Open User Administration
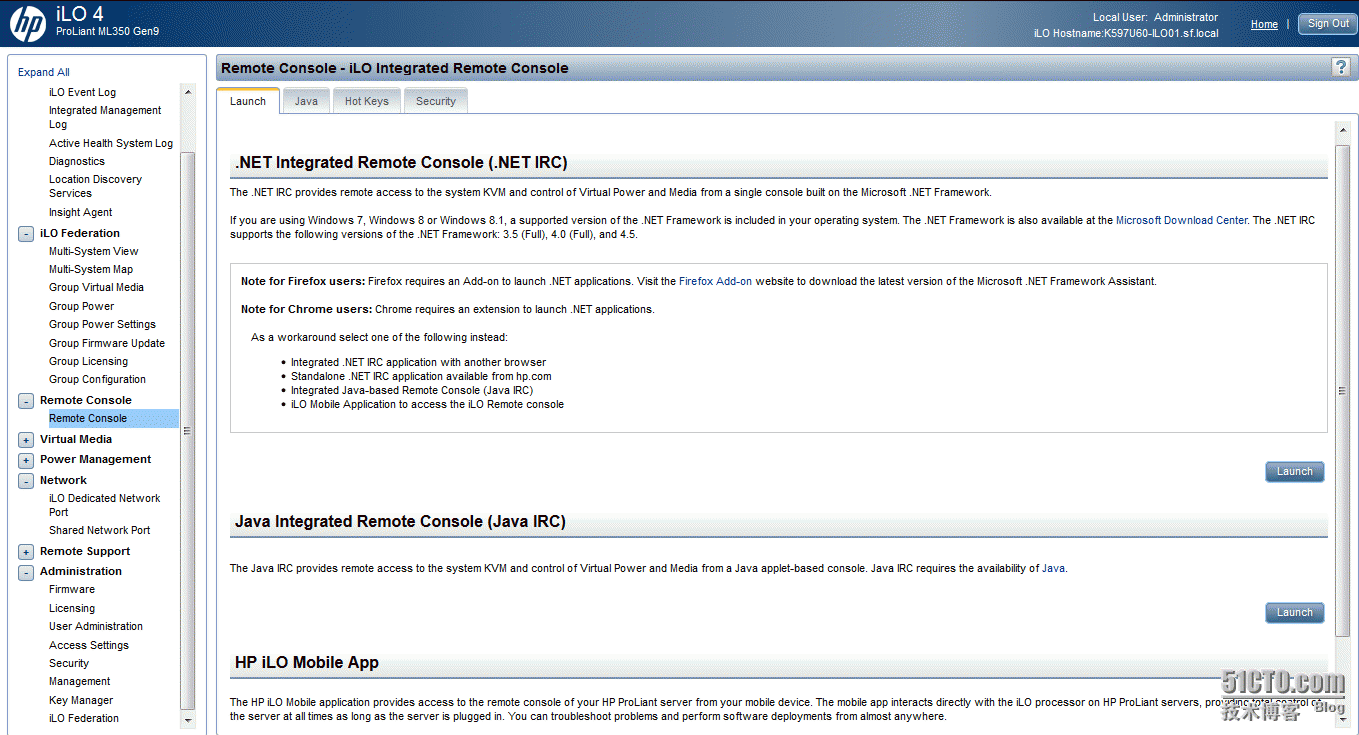The height and width of the screenshot is (735, 1359). [x=96, y=626]
